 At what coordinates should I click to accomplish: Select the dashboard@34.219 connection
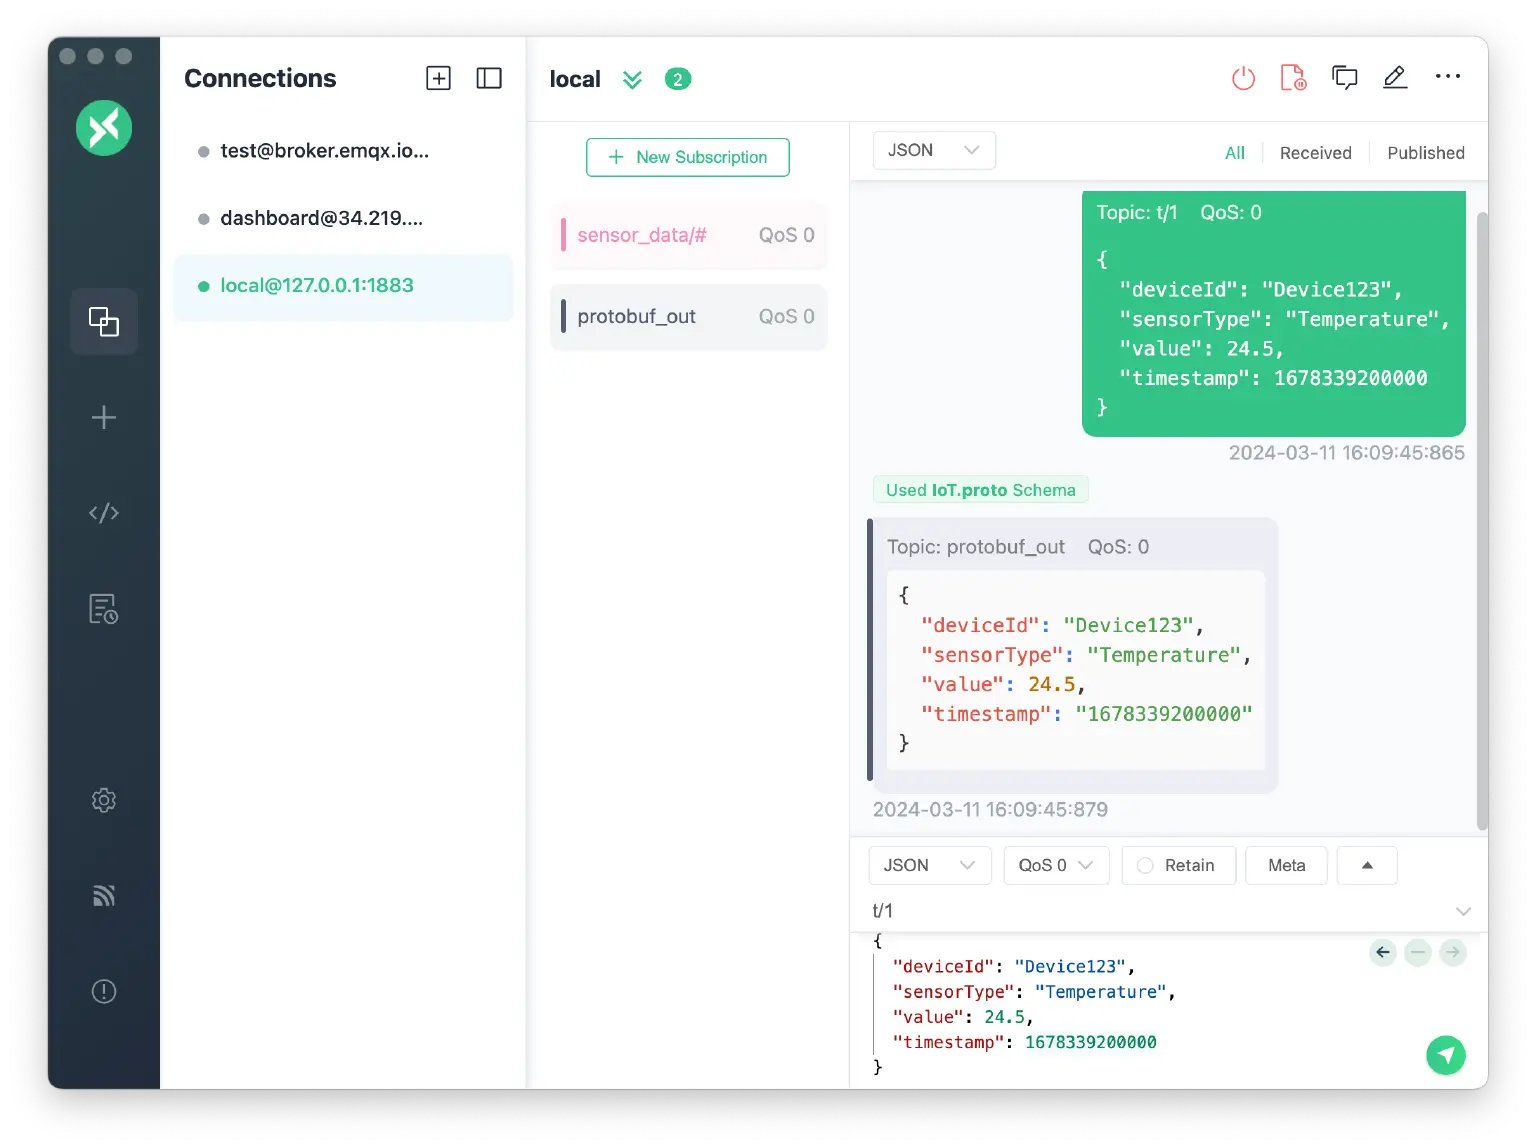[x=321, y=218]
